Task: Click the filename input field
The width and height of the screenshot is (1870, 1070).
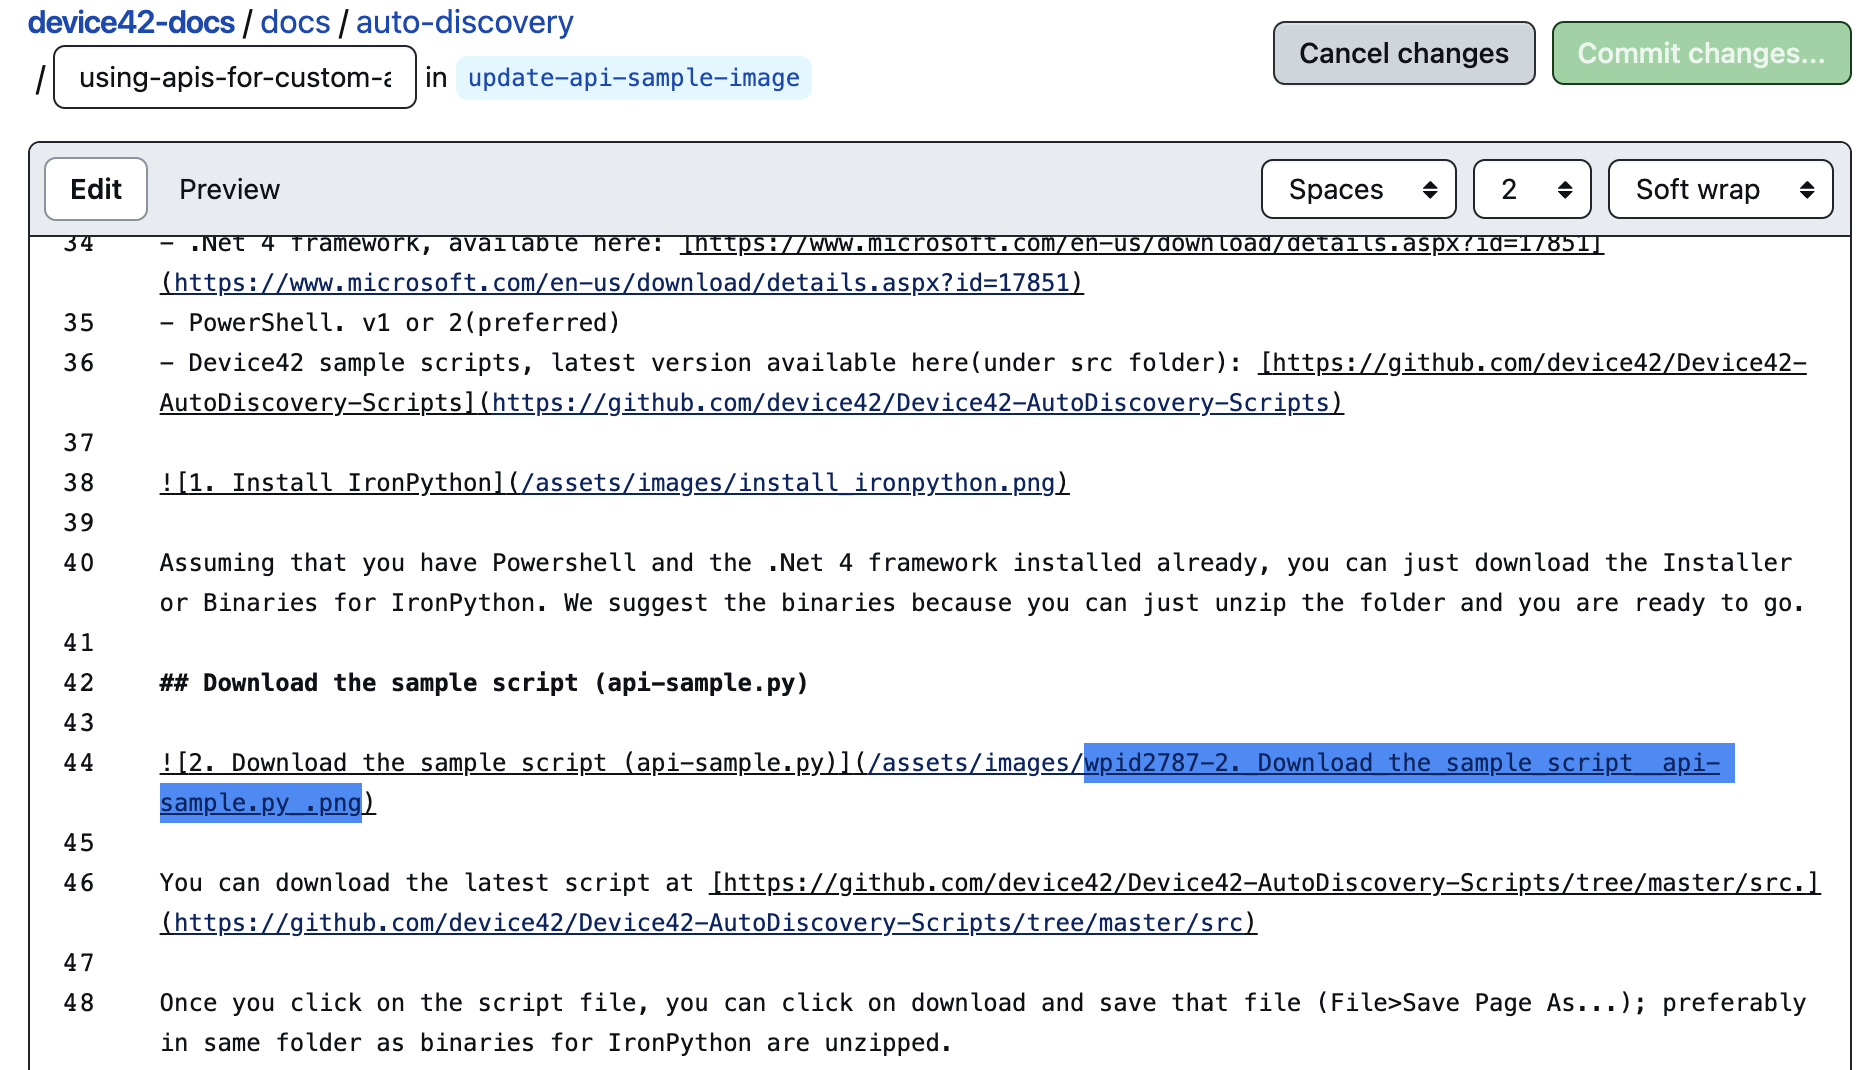Action: click(235, 77)
